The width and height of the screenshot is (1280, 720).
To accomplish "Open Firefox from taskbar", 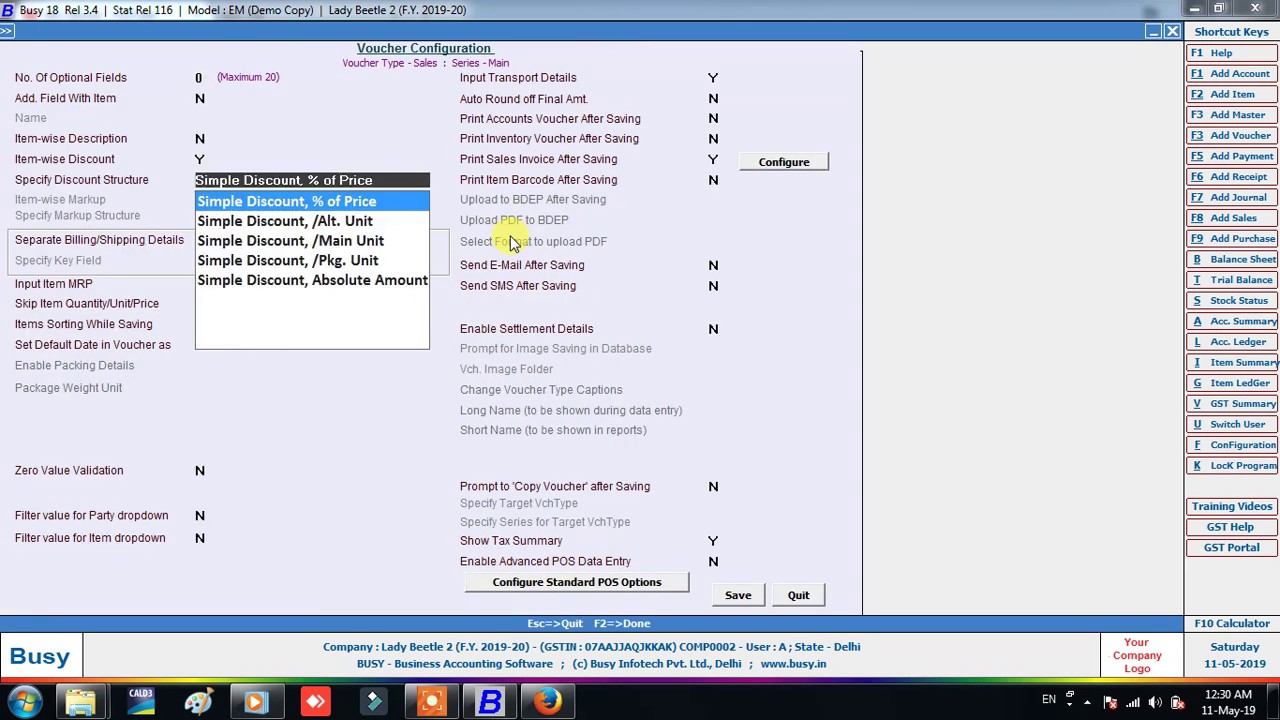I will 547,701.
